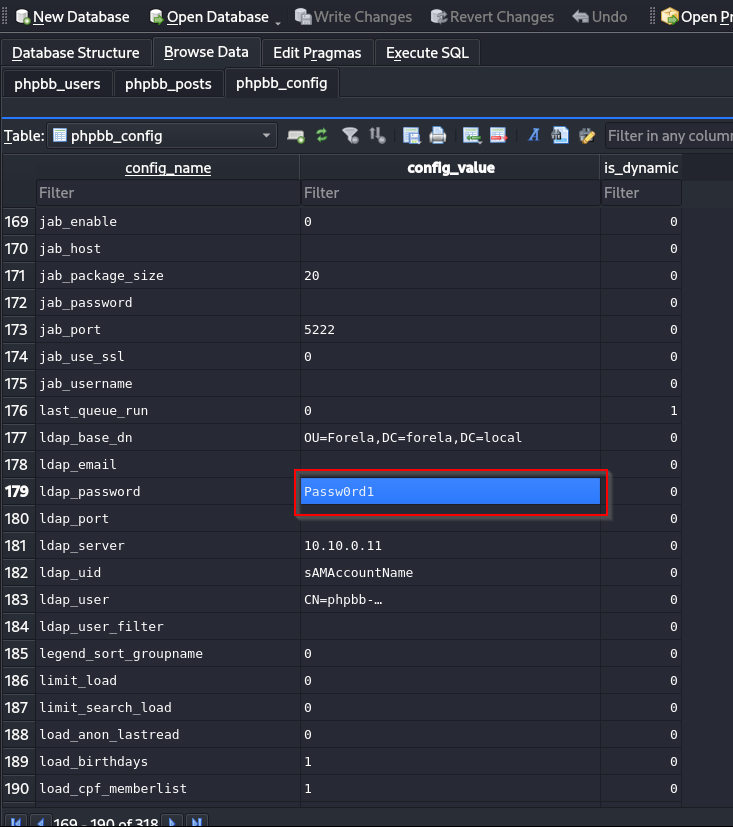Select the ldap_password value cell Passw0rd1
This screenshot has width=733, height=827.
point(450,492)
